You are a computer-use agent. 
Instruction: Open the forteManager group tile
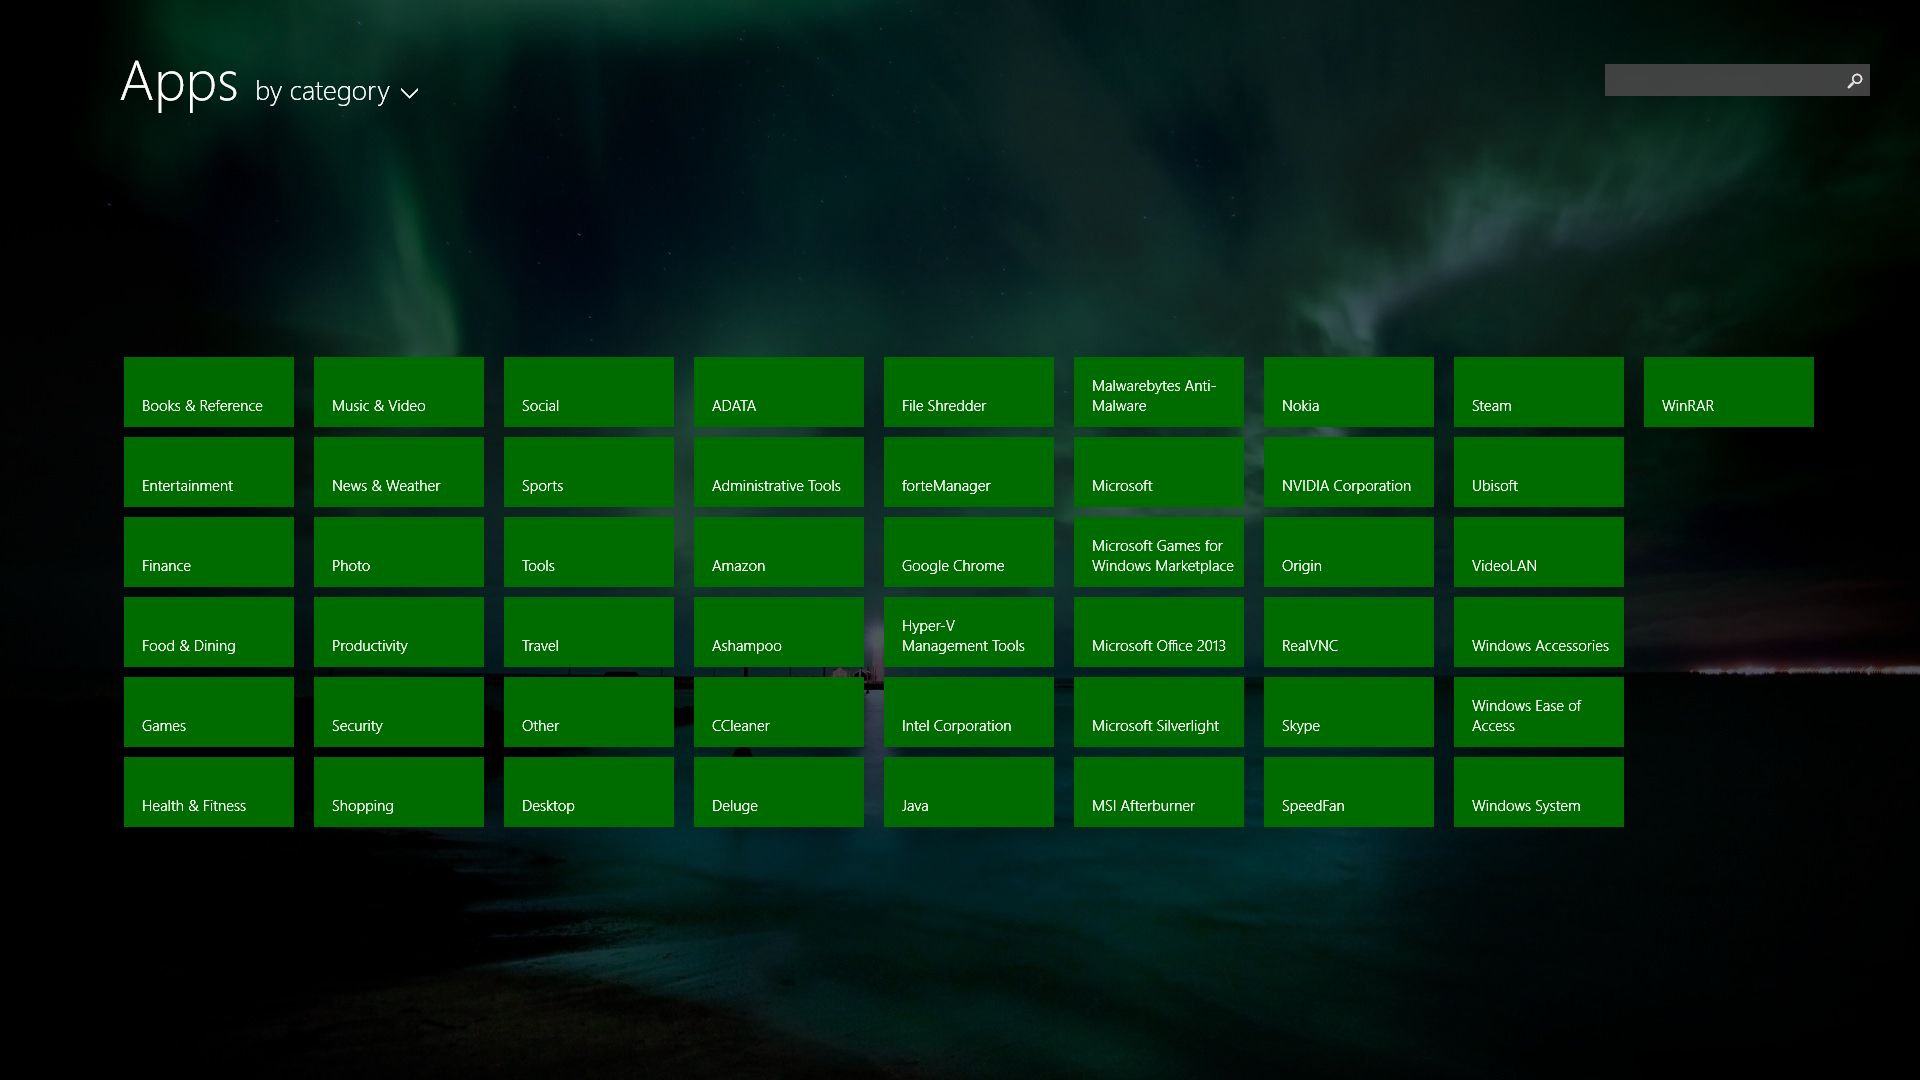tap(969, 472)
